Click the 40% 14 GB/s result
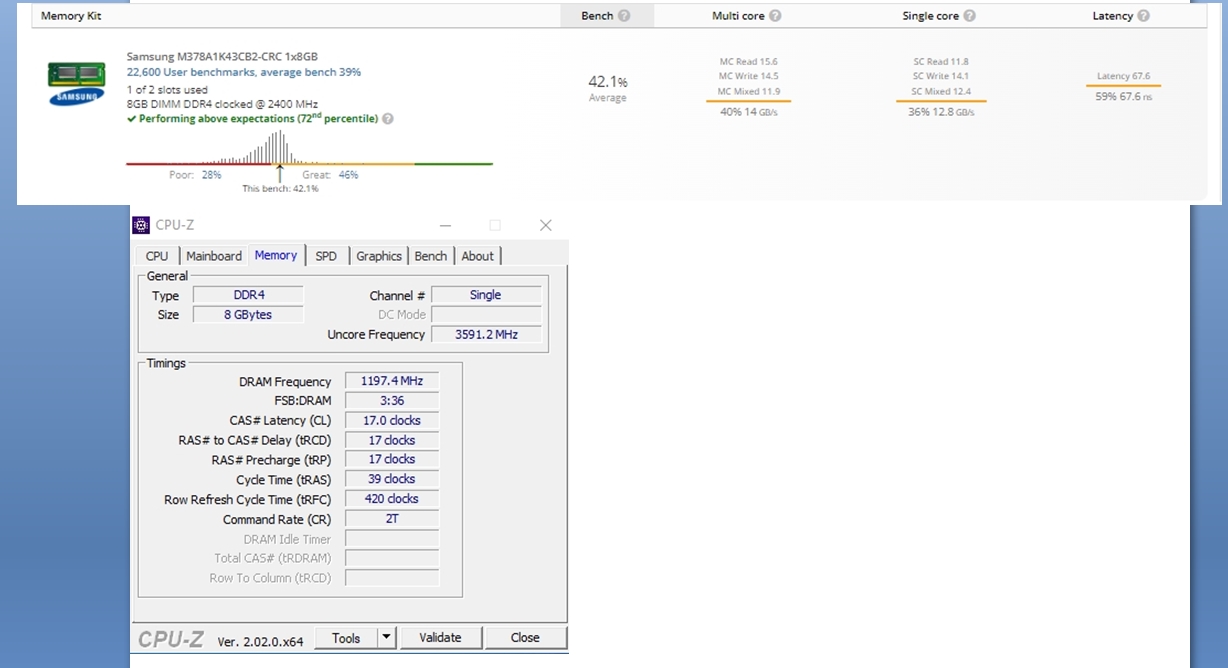The height and width of the screenshot is (668, 1228). click(x=749, y=112)
